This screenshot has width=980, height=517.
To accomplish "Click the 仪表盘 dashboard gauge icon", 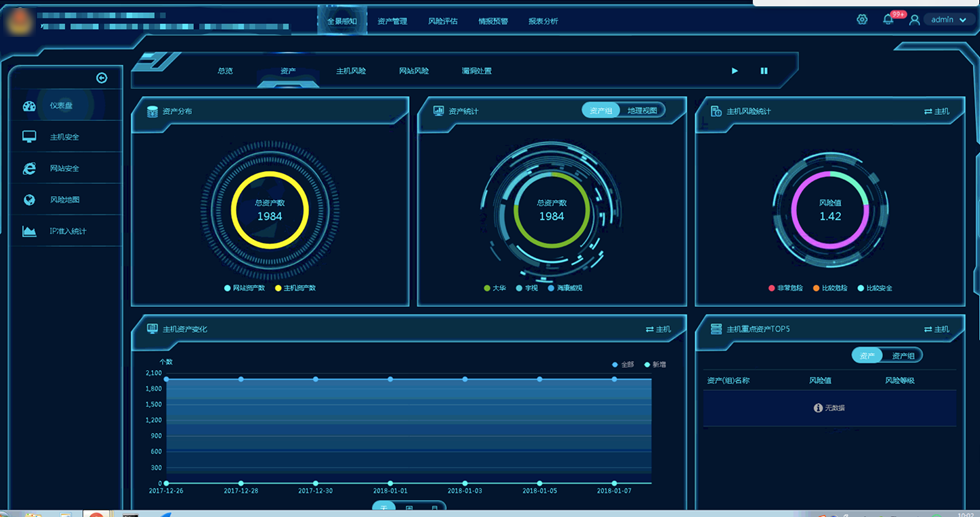I will pyautogui.click(x=29, y=106).
